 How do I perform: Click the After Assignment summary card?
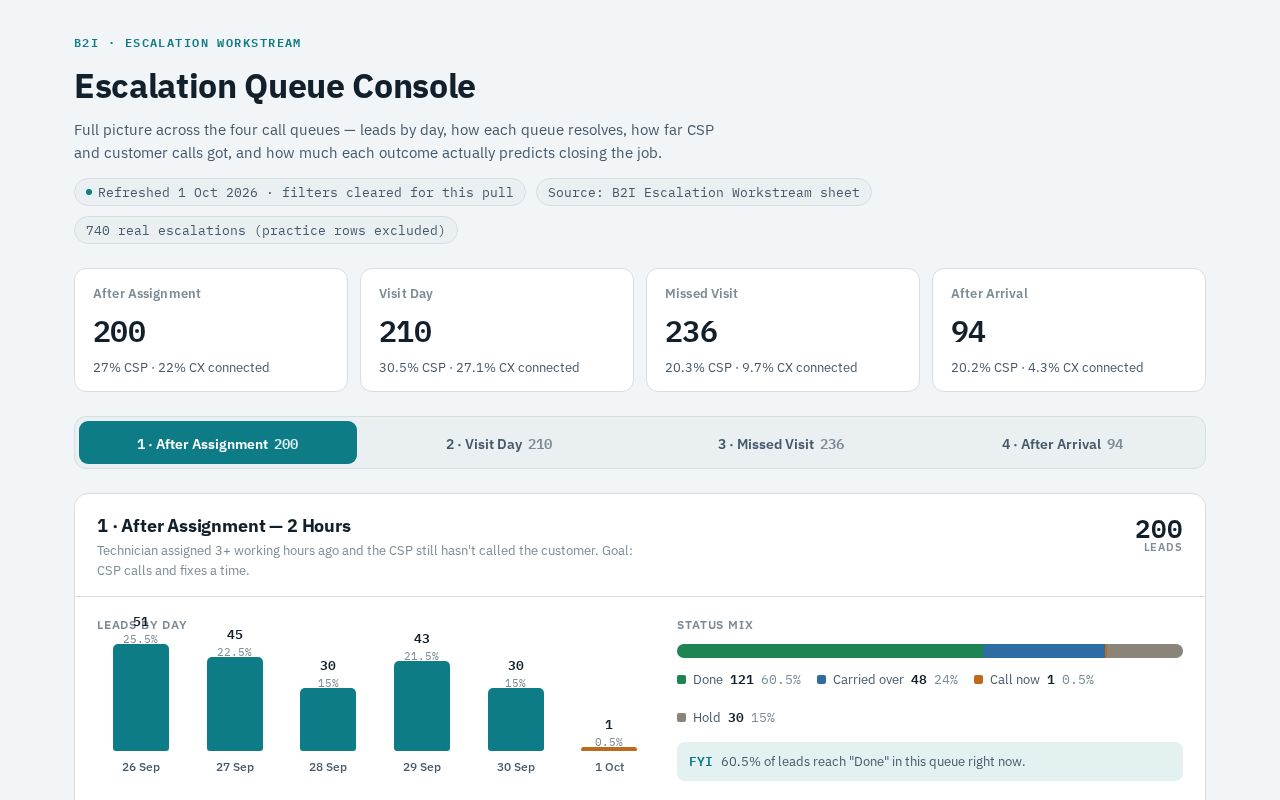(x=211, y=330)
